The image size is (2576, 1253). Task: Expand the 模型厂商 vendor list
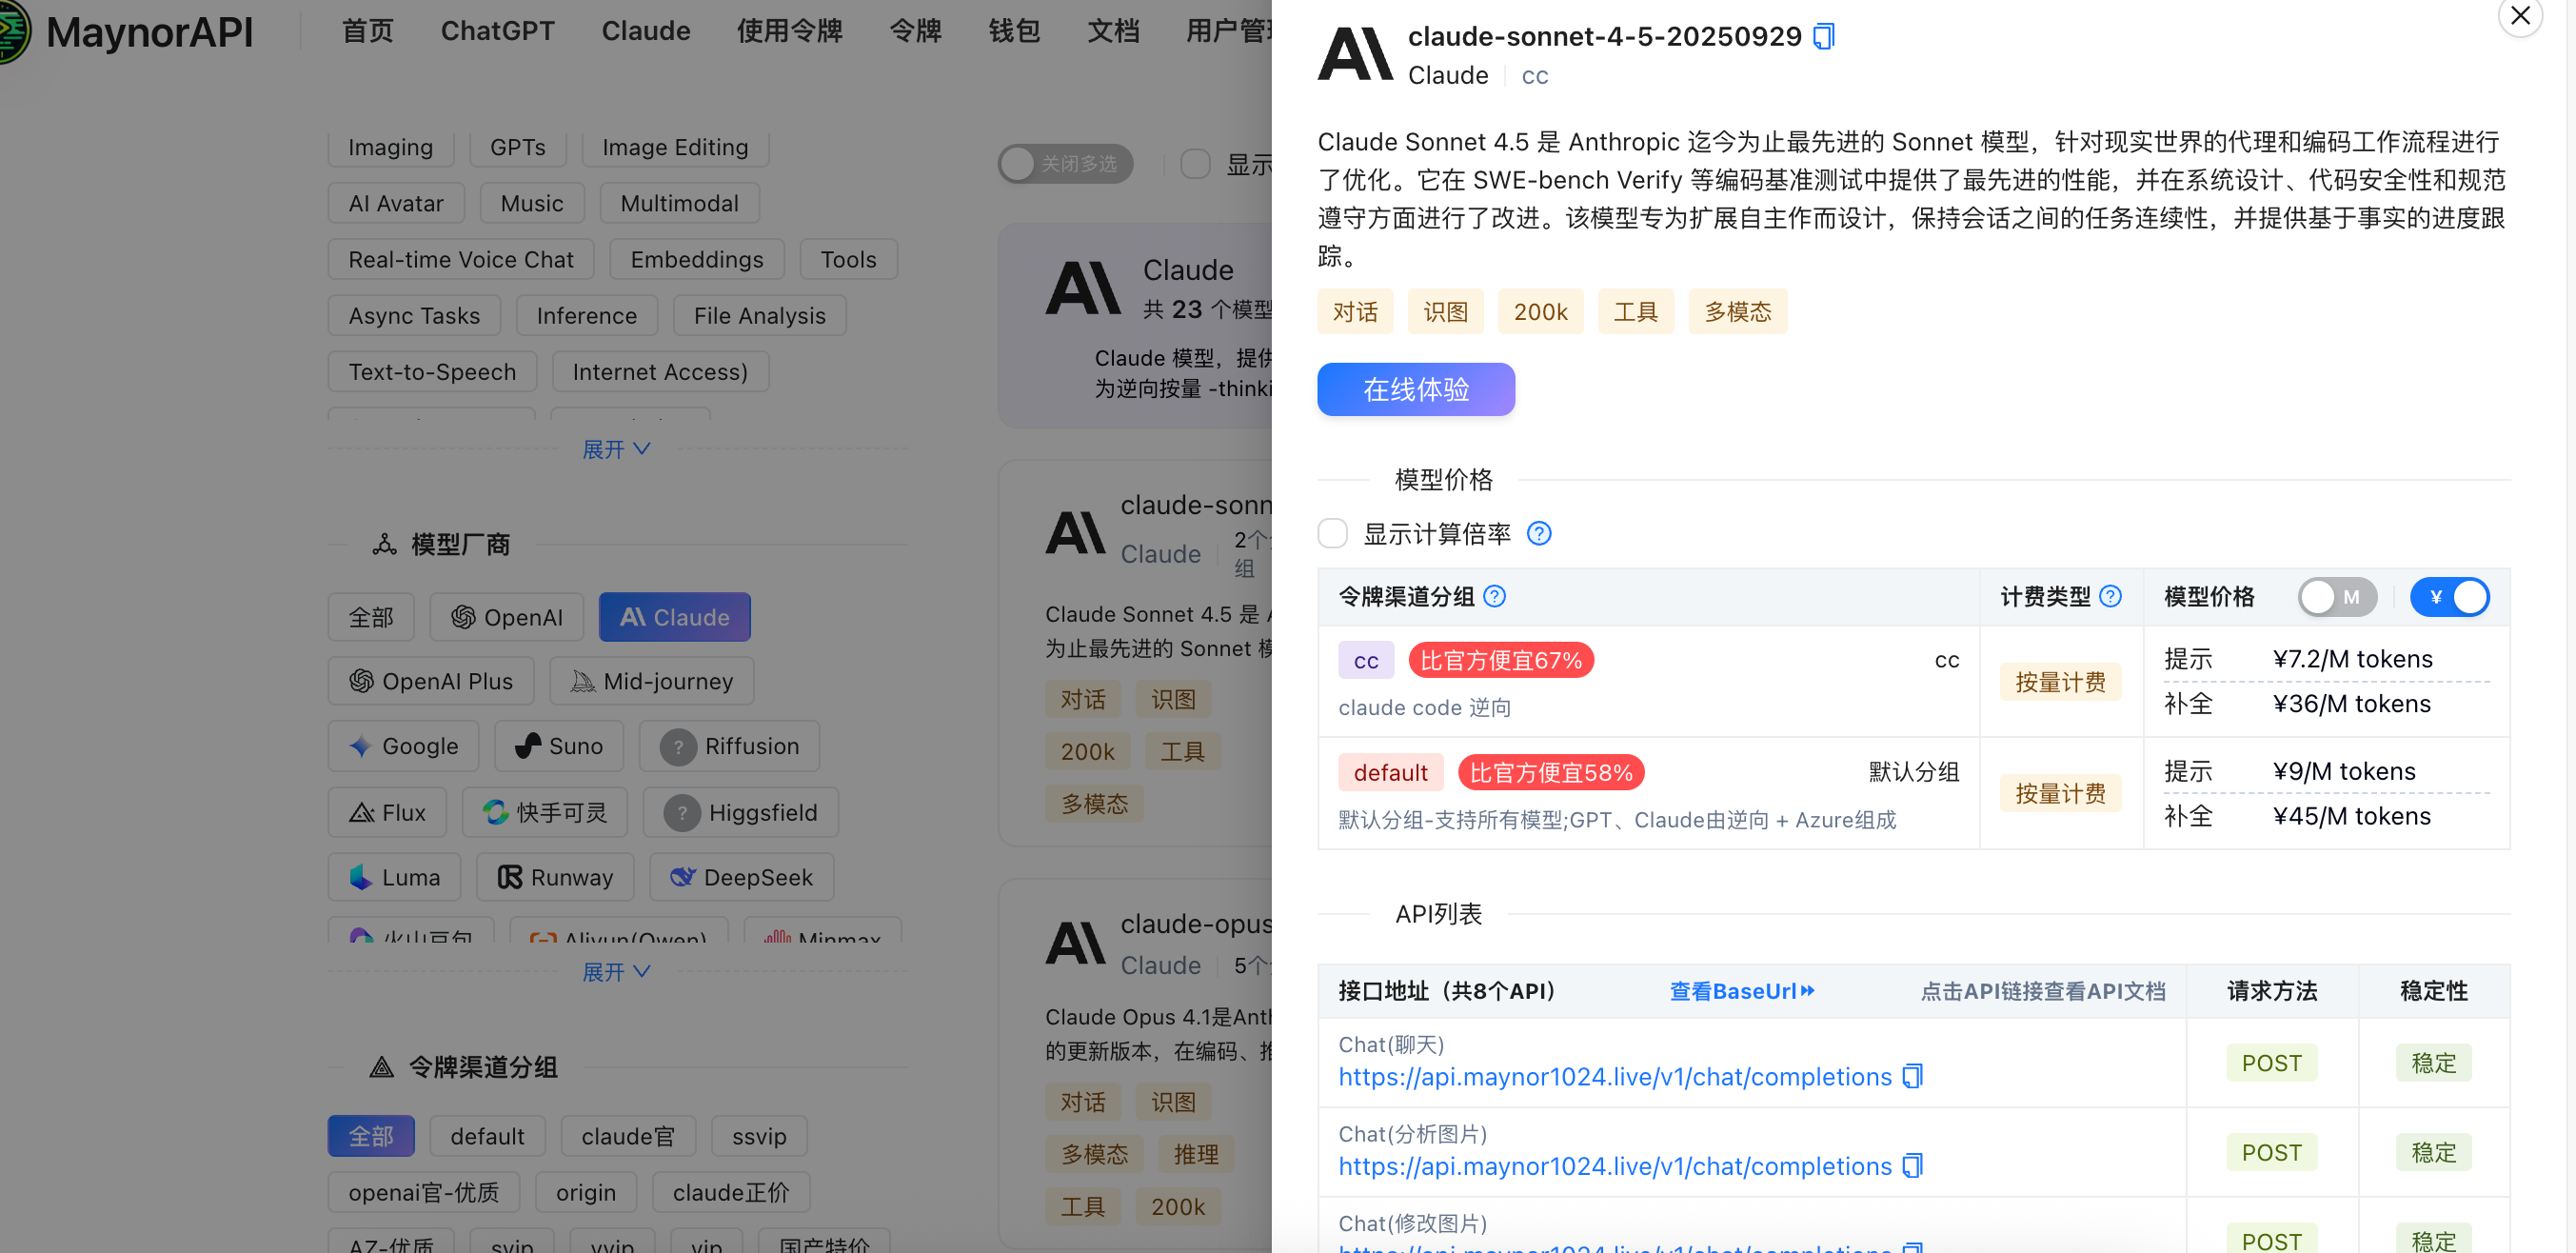tap(616, 971)
